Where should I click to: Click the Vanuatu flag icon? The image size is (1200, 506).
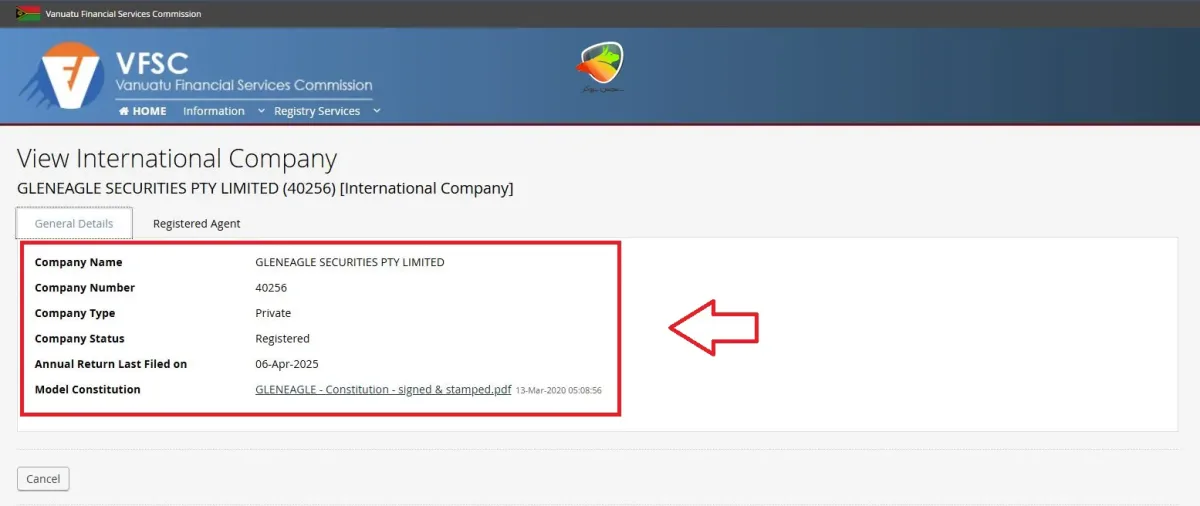pos(29,13)
